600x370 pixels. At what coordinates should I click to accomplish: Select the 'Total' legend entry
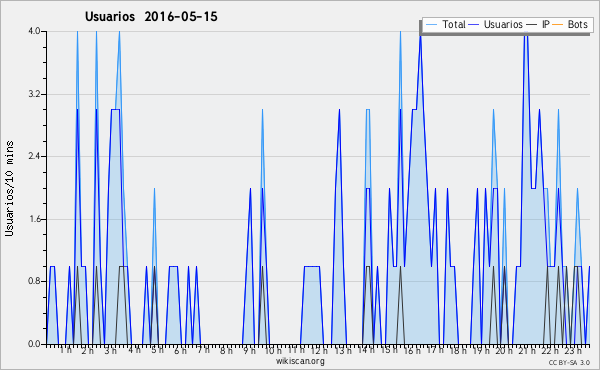click(x=454, y=24)
